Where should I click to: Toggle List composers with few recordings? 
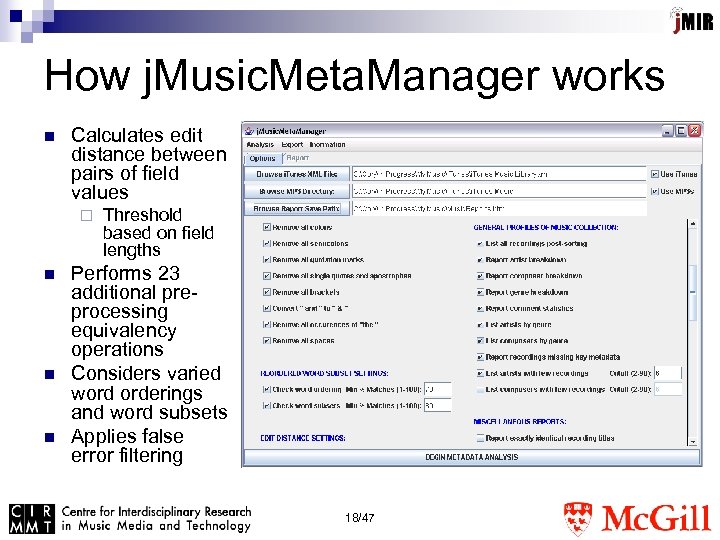coord(480,390)
